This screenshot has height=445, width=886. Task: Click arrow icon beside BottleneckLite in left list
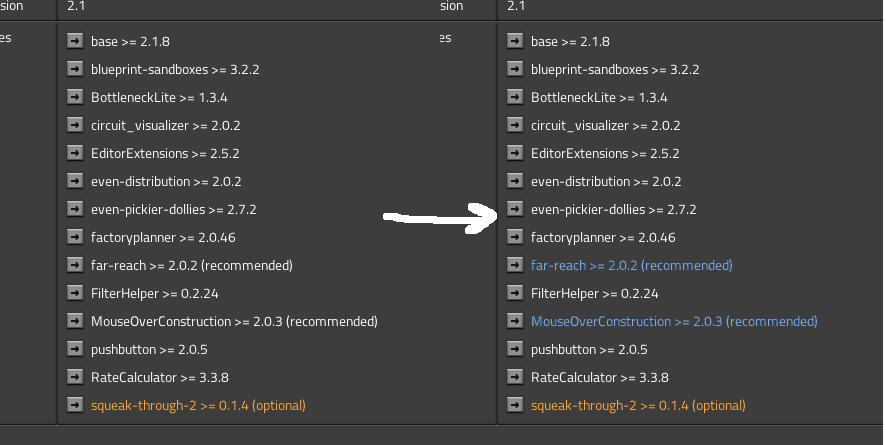[x=75, y=97]
